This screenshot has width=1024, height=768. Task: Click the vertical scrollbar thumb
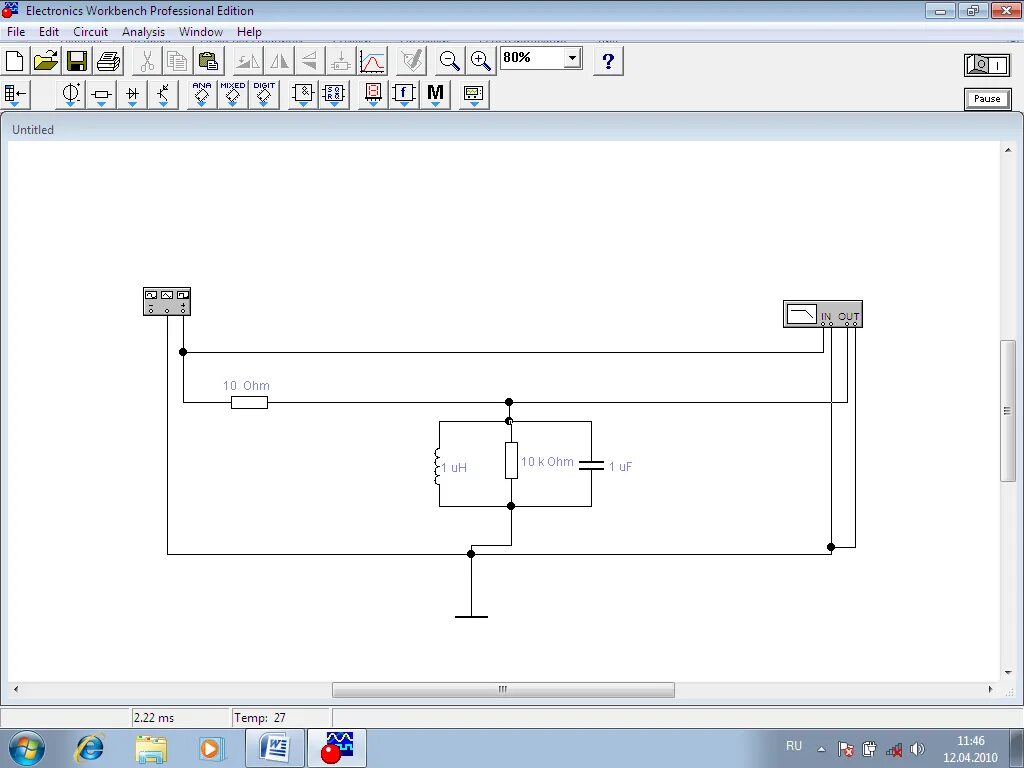pyautogui.click(x=1008, y=411)
